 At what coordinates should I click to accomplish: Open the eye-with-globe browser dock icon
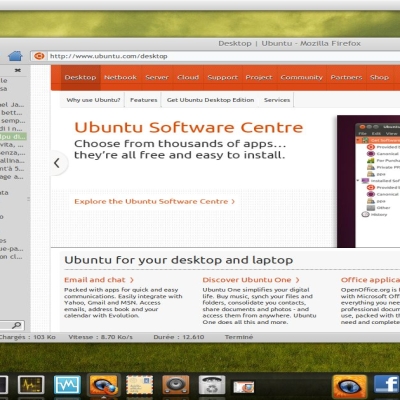tap(103, 385)
